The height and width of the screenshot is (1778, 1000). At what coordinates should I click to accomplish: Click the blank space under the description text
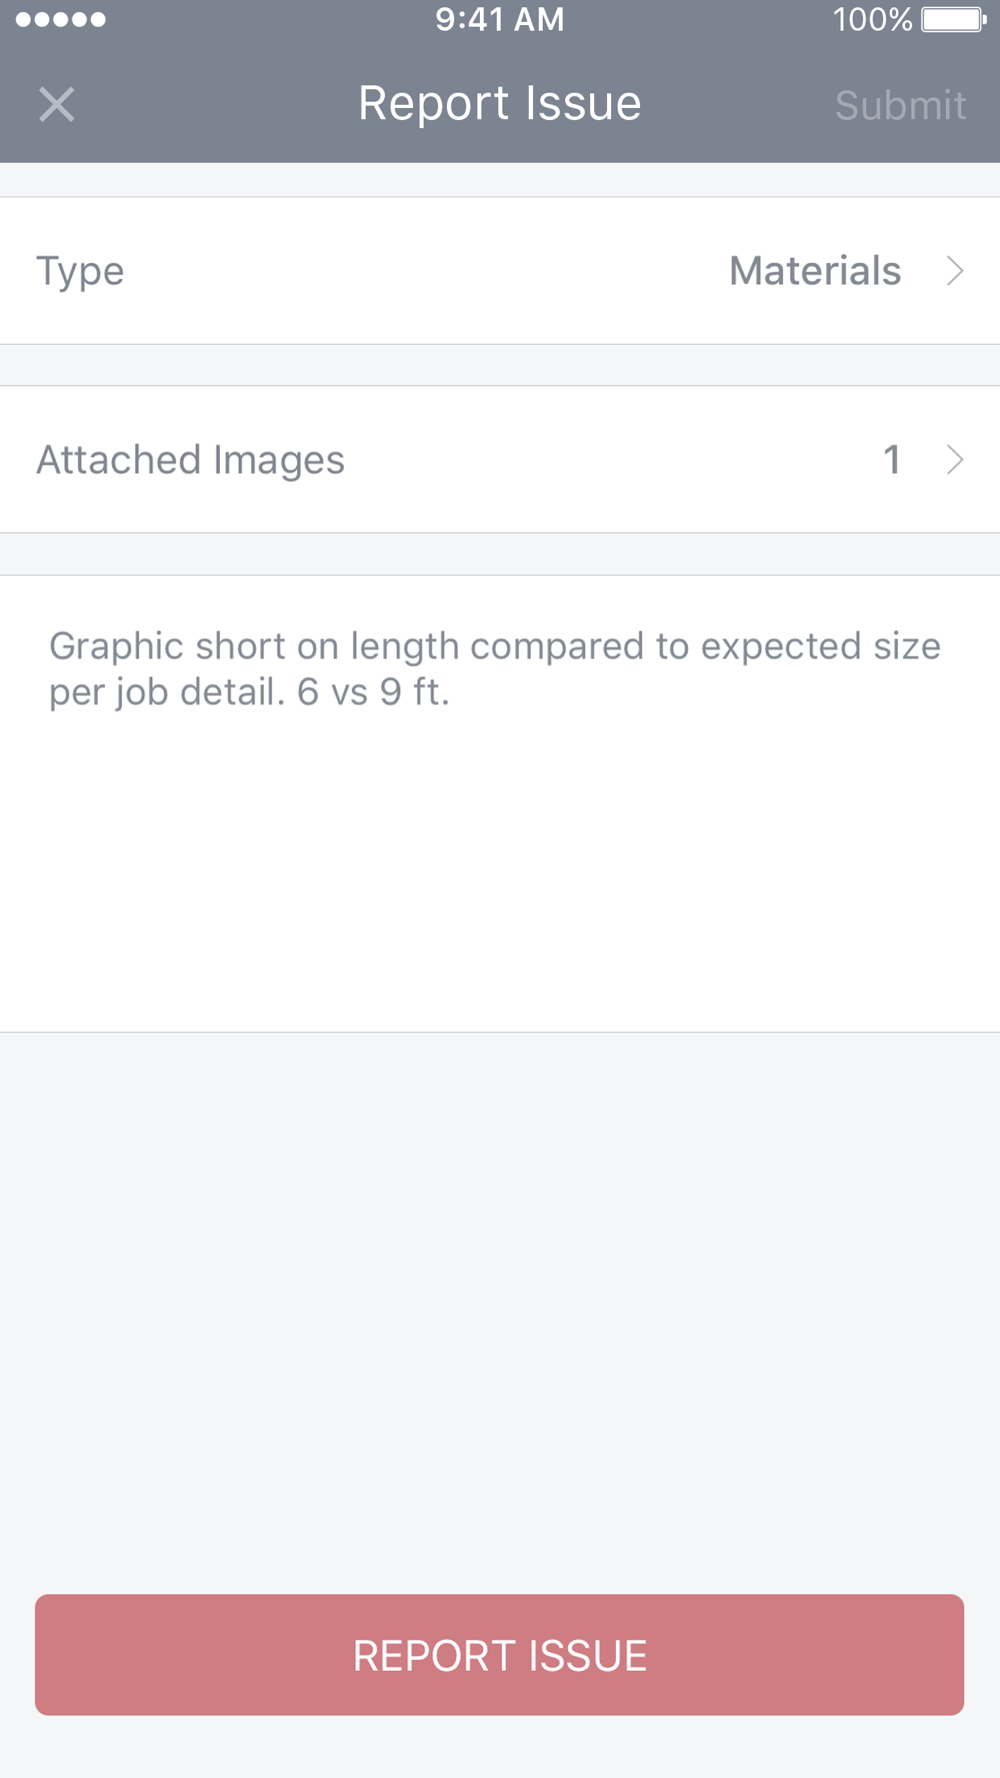point(500,870)
